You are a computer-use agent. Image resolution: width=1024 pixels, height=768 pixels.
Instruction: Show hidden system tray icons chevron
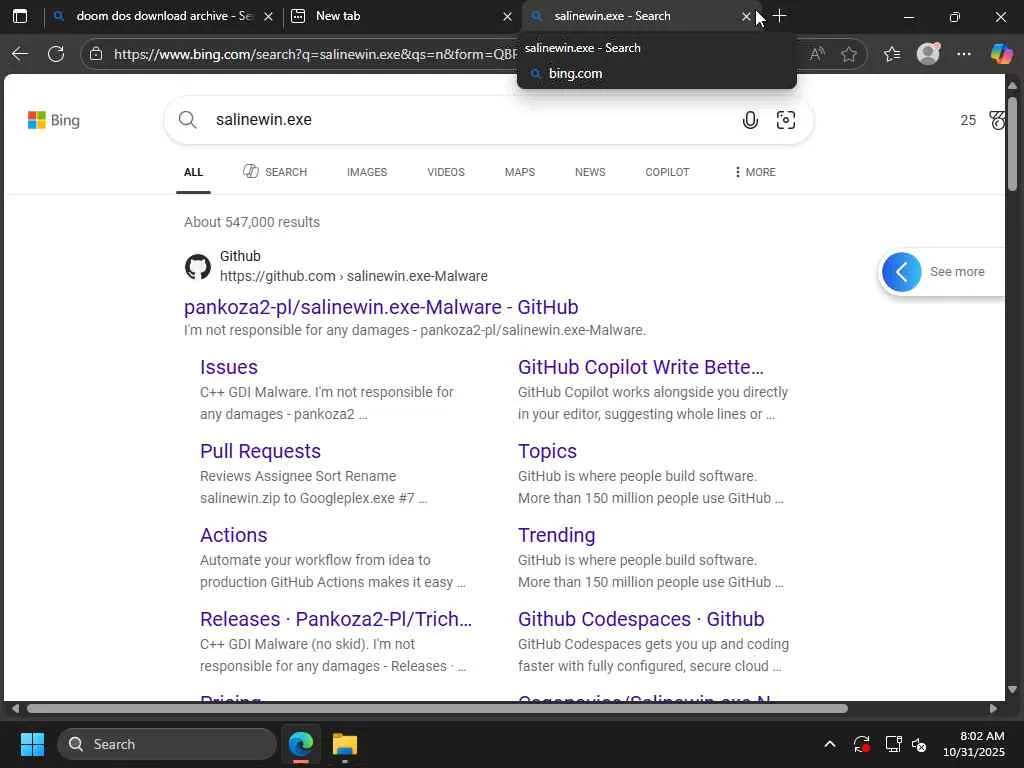click(829, 744)
